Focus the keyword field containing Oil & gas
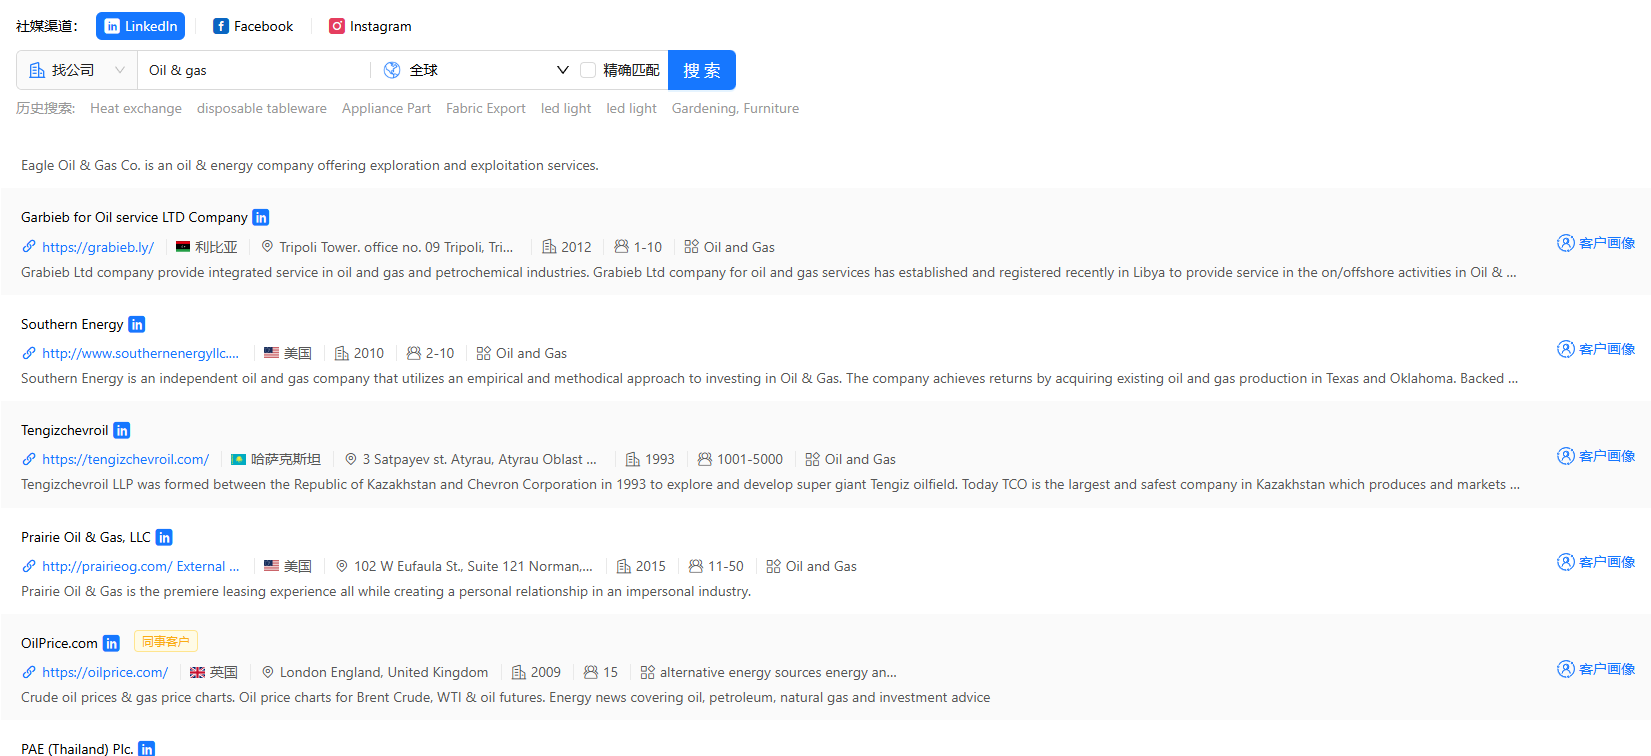1651x756 pixels. [254, 70]
